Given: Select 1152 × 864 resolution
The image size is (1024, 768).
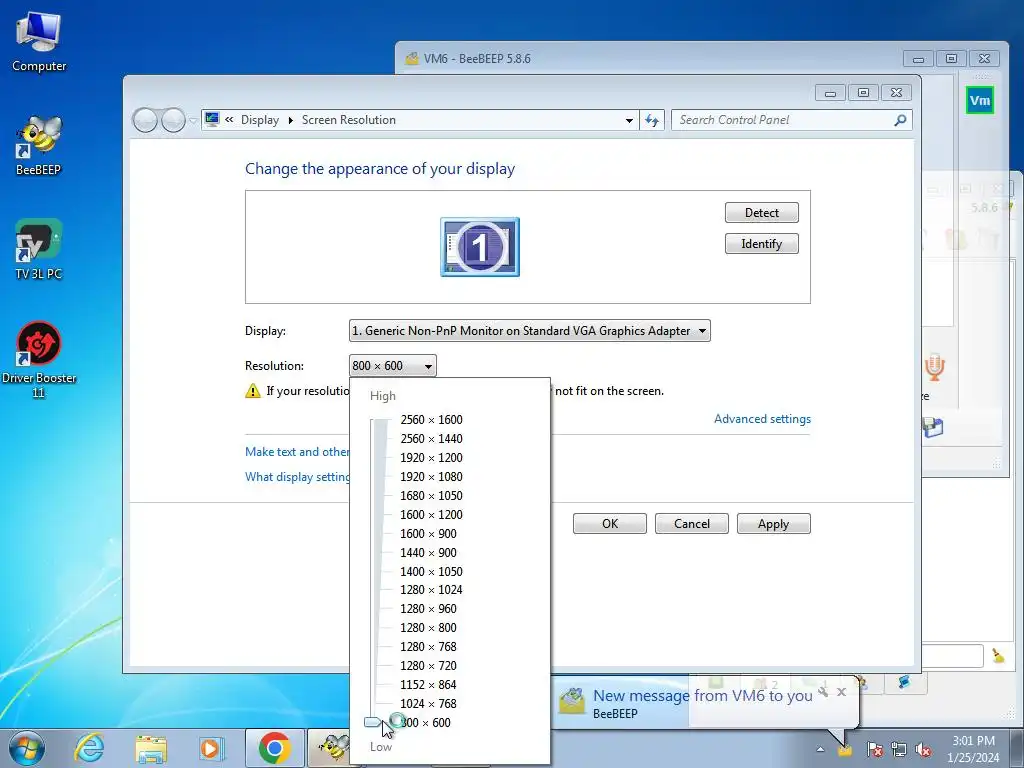Looking at the screenshot, I should tap(428, 684).
